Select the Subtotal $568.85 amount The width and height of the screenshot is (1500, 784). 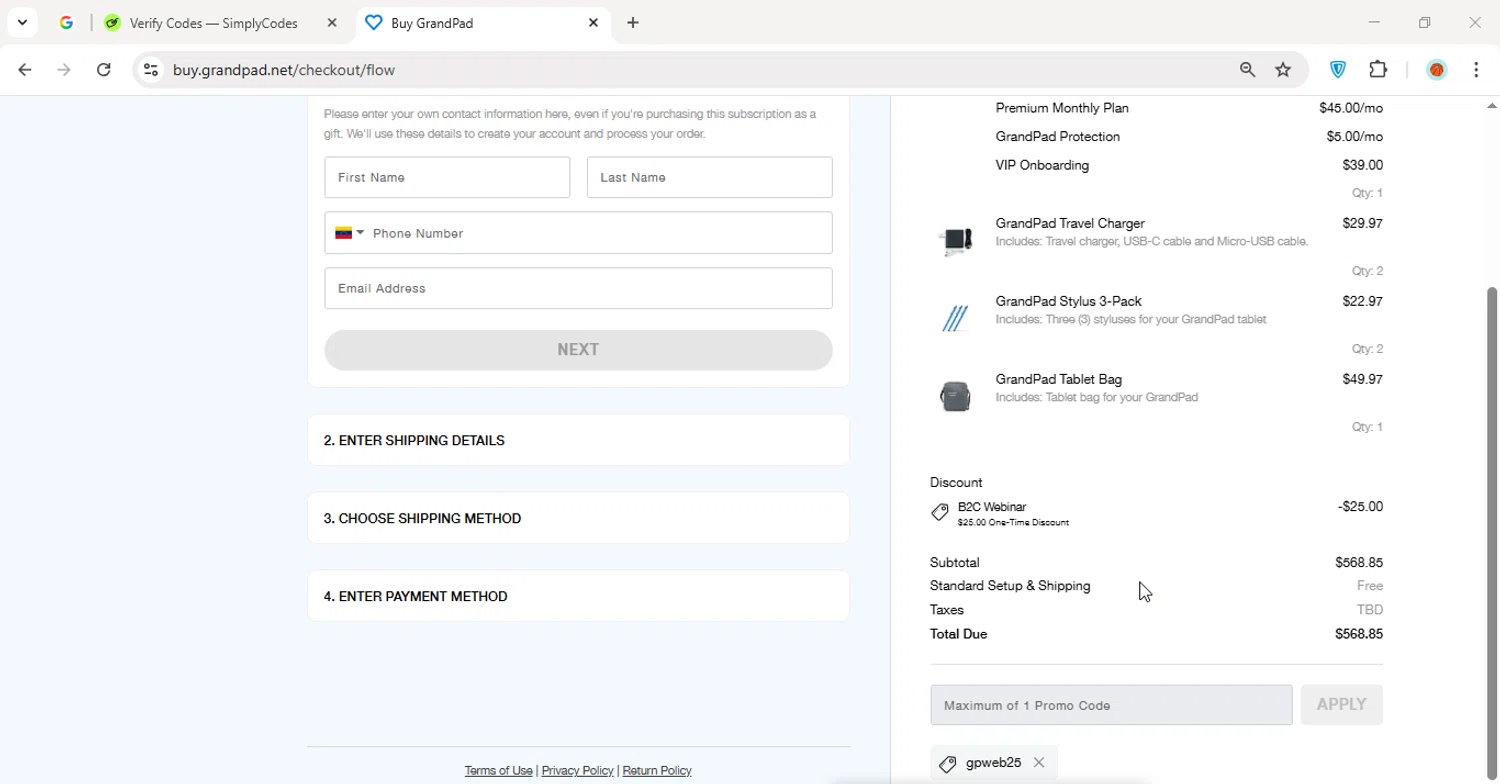click(x=1359, y=563)
